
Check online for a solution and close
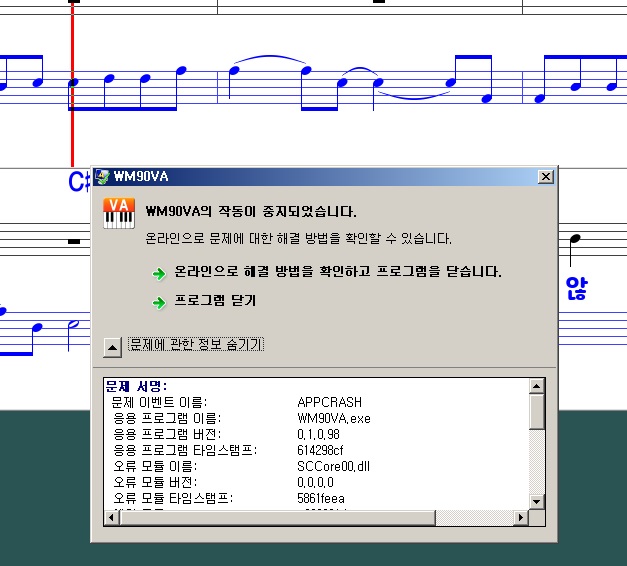pyautogui.click(x=337, y=272)
